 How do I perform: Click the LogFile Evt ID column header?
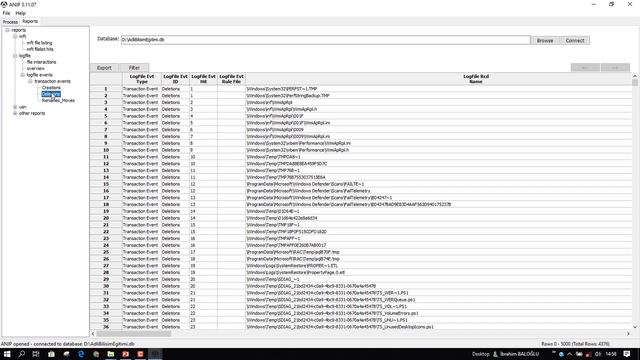[x=175, y=79]
